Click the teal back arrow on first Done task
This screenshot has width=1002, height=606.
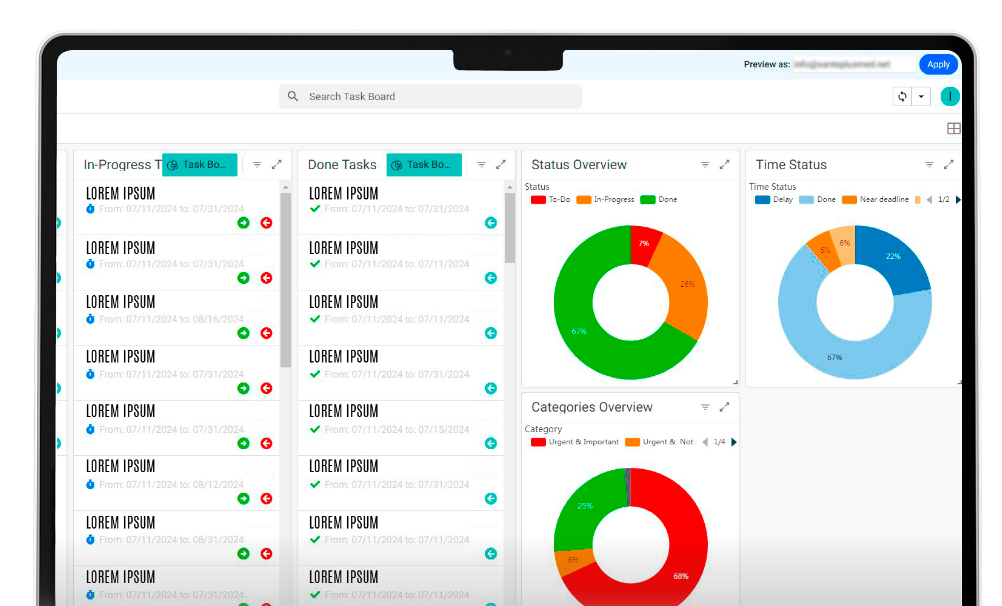coord(490,223)
